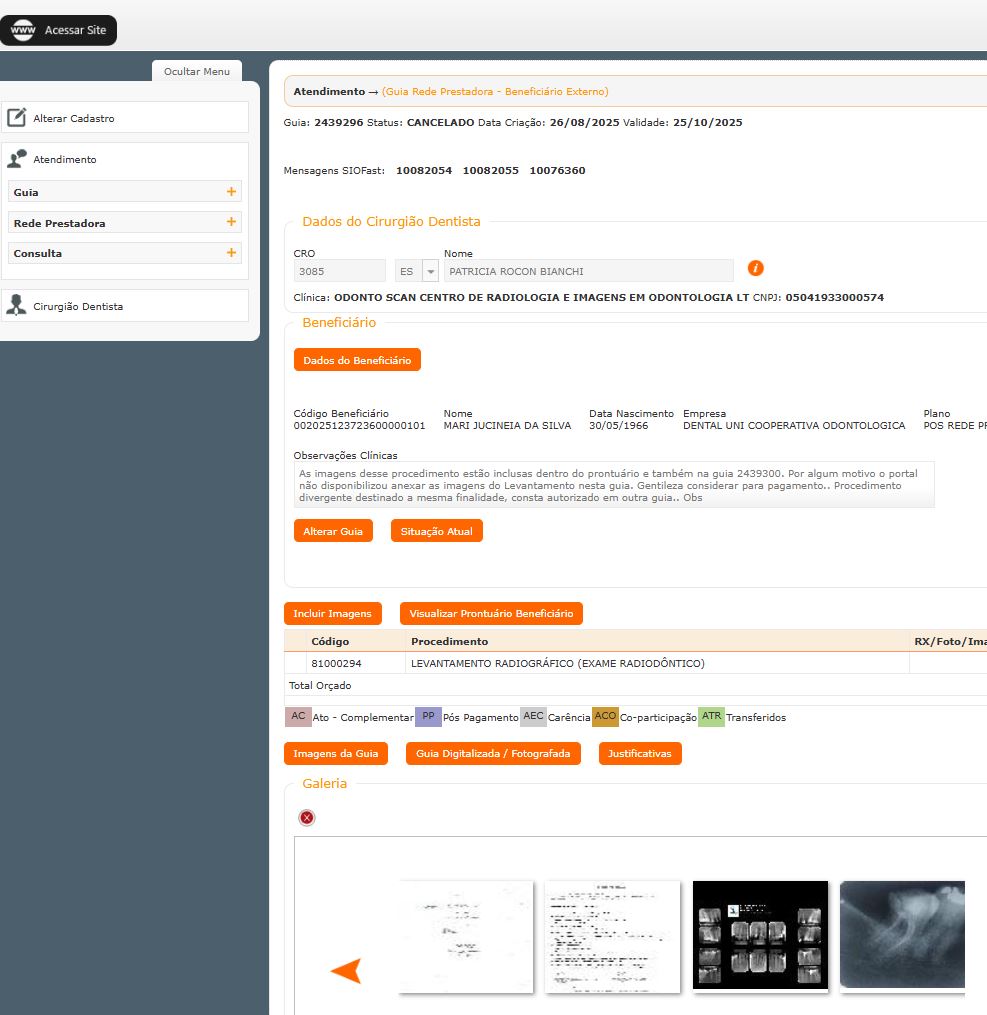The width and height of the screenshot is (987, 1015).
Task: Open the dental x-ray grid thumbnail
Action: [x=760, y=936]
